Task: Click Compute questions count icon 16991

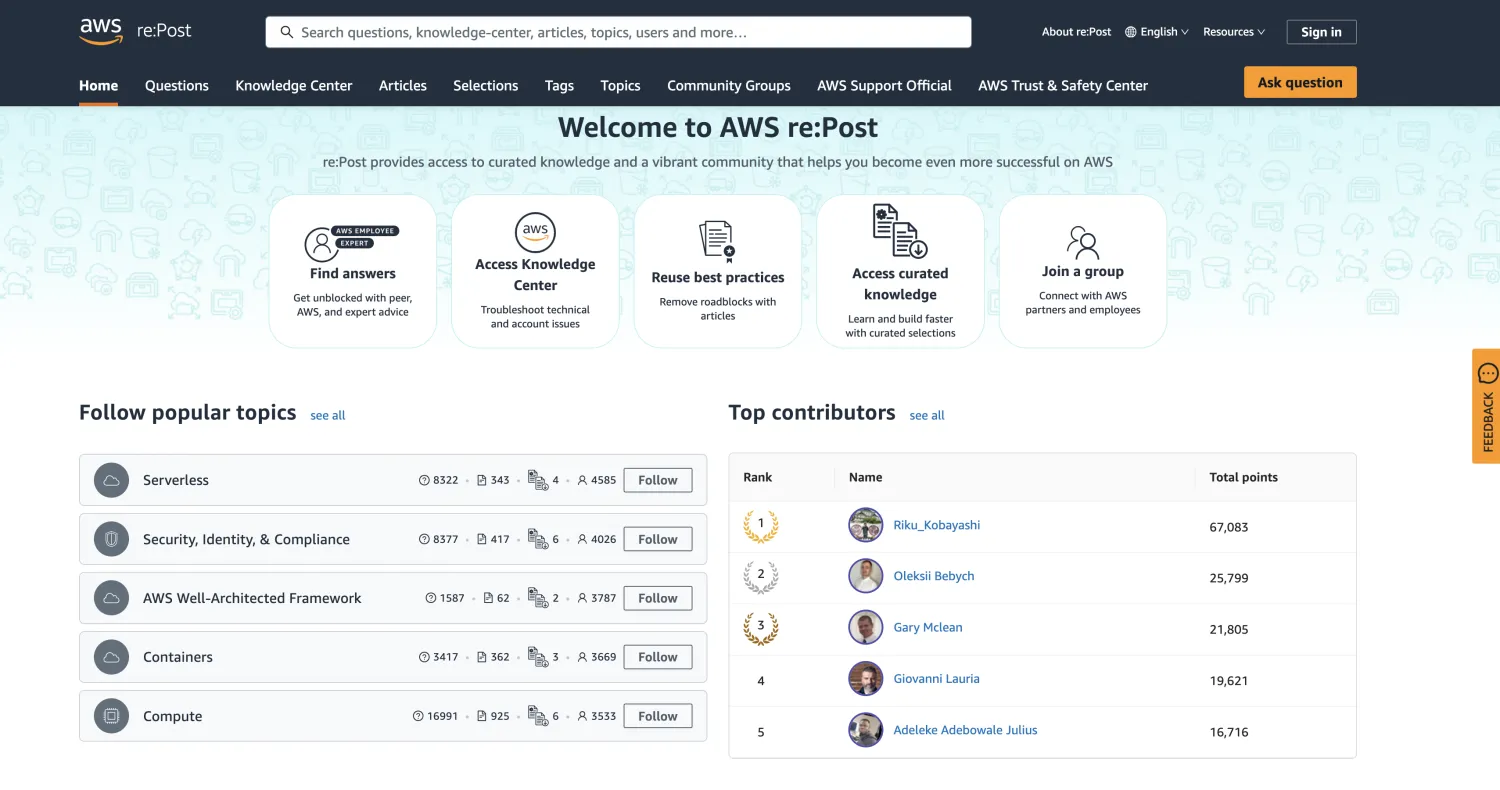Action: coord(418,716)
